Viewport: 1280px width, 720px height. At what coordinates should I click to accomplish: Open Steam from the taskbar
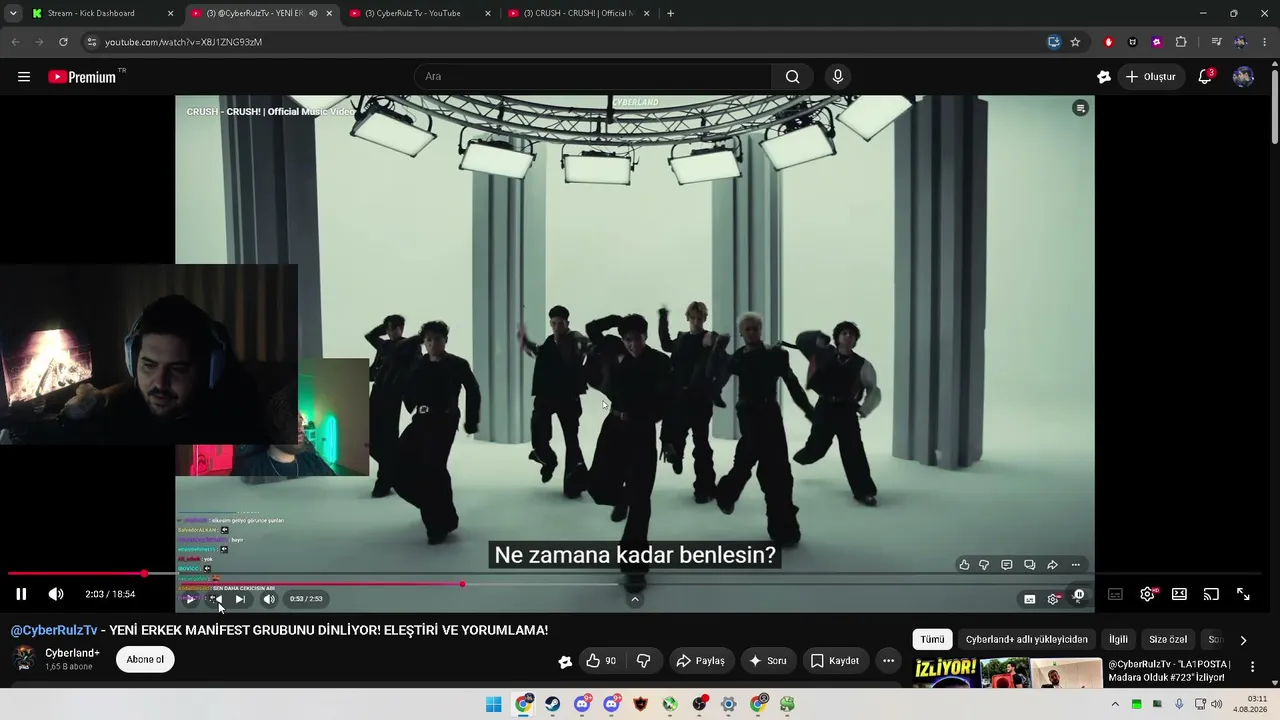552,704
